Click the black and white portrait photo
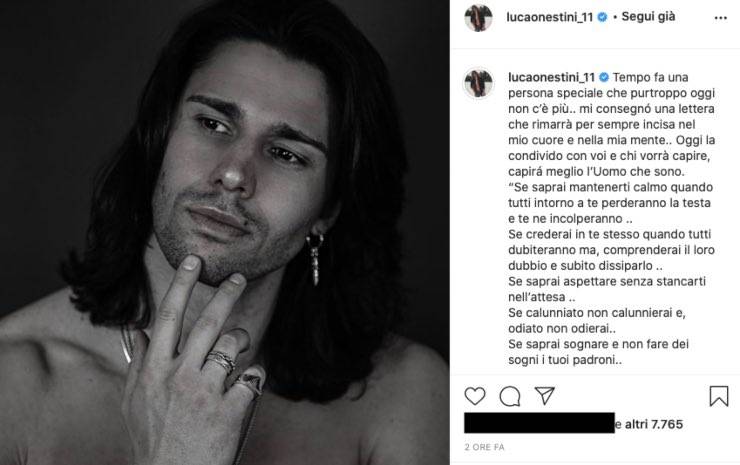Screen dimensions: 740x465 coord(225,232)
